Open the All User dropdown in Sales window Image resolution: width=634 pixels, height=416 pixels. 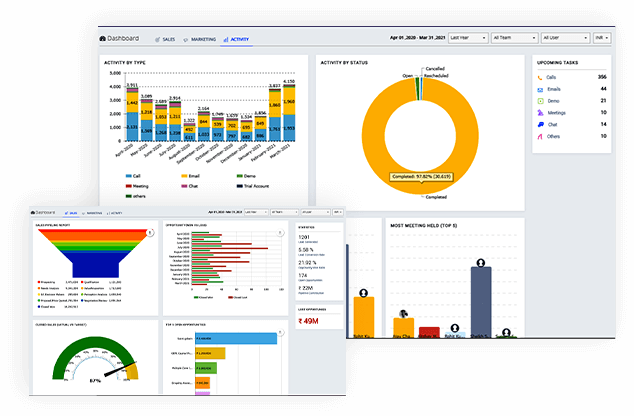point(315,212)
